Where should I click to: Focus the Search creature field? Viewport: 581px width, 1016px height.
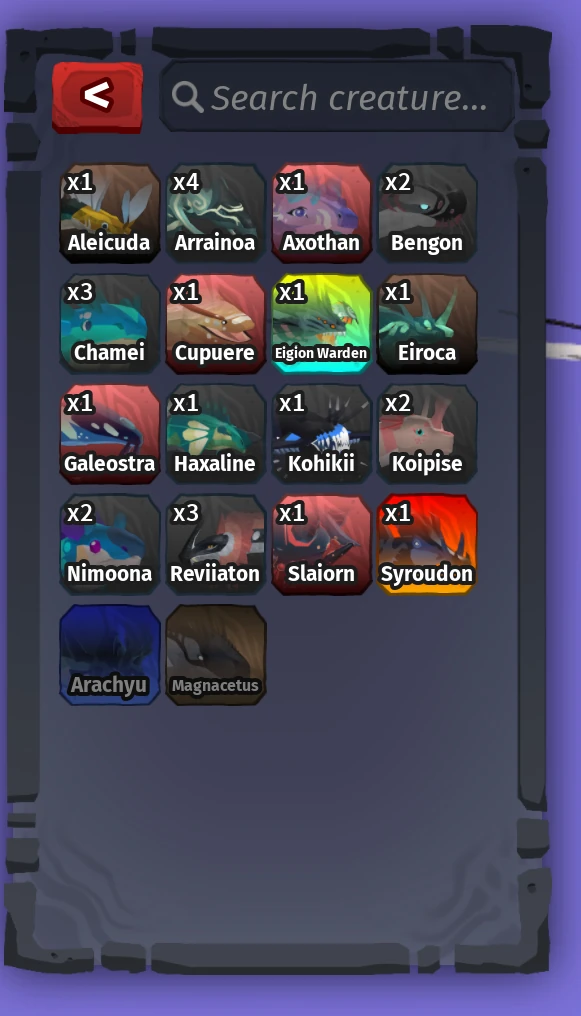[x=337, y=97]
